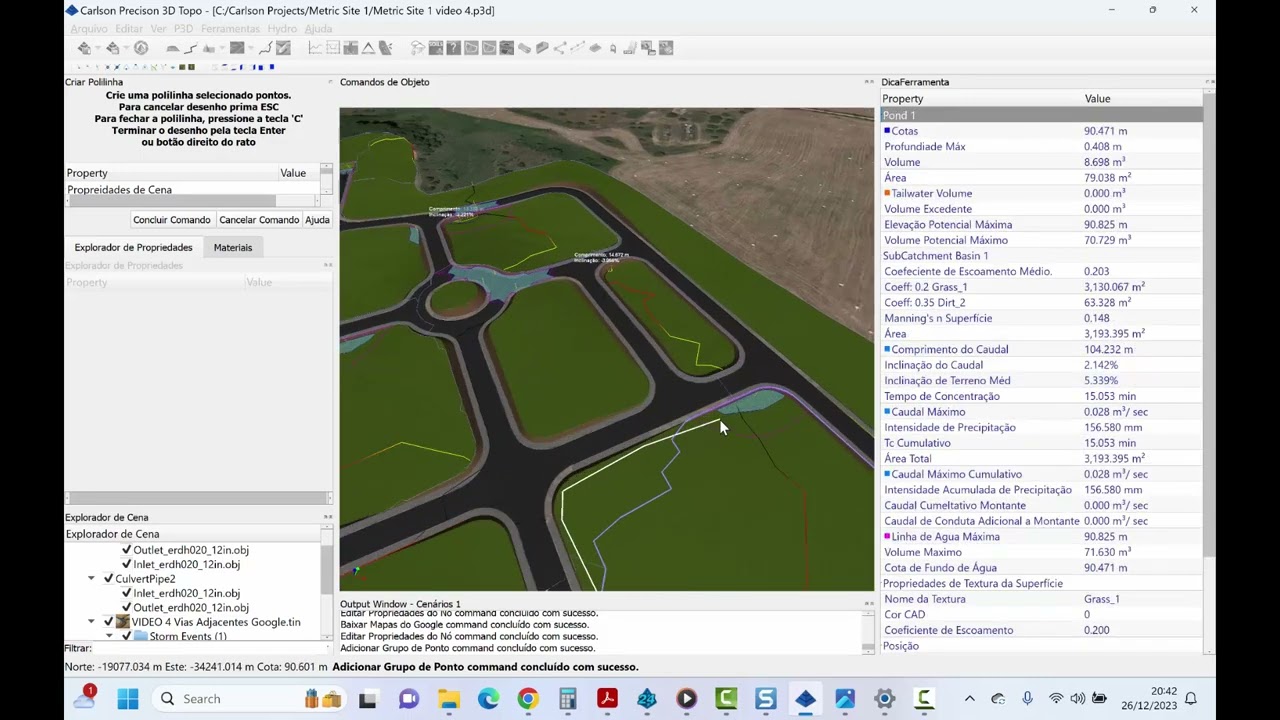
Task: Click the satellite surface icon of VIDEO 4 tin
Action: tap(123, 622)
